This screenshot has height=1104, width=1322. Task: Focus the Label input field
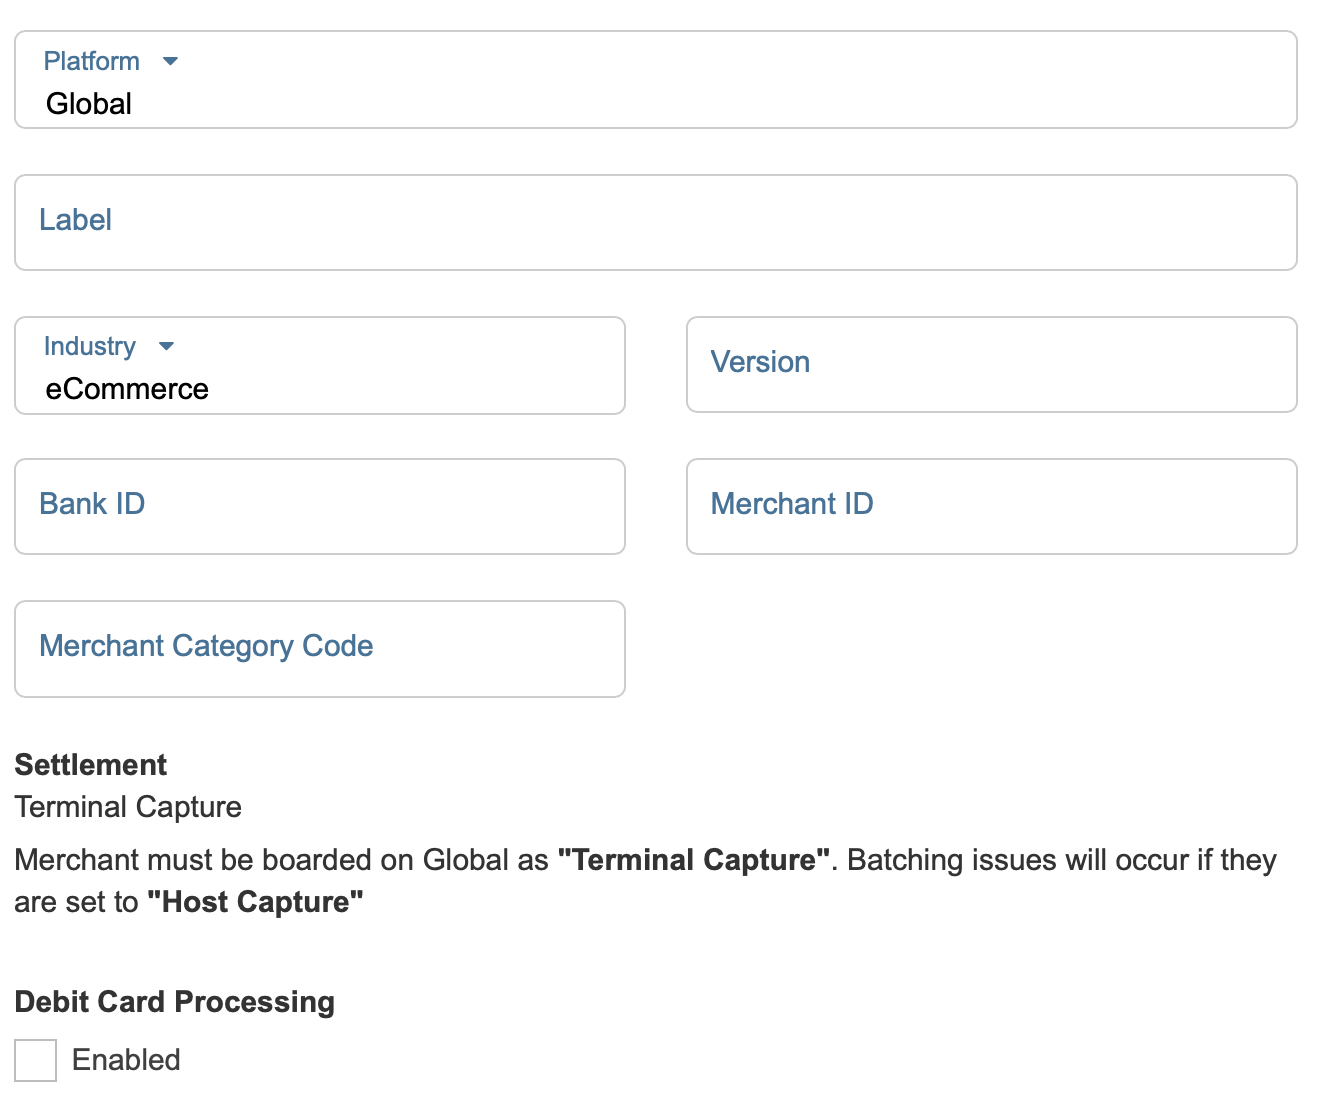655,222
